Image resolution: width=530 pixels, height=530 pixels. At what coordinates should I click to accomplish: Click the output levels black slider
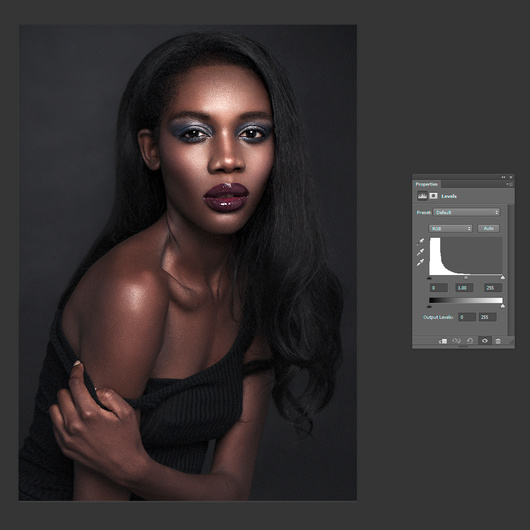429,306
